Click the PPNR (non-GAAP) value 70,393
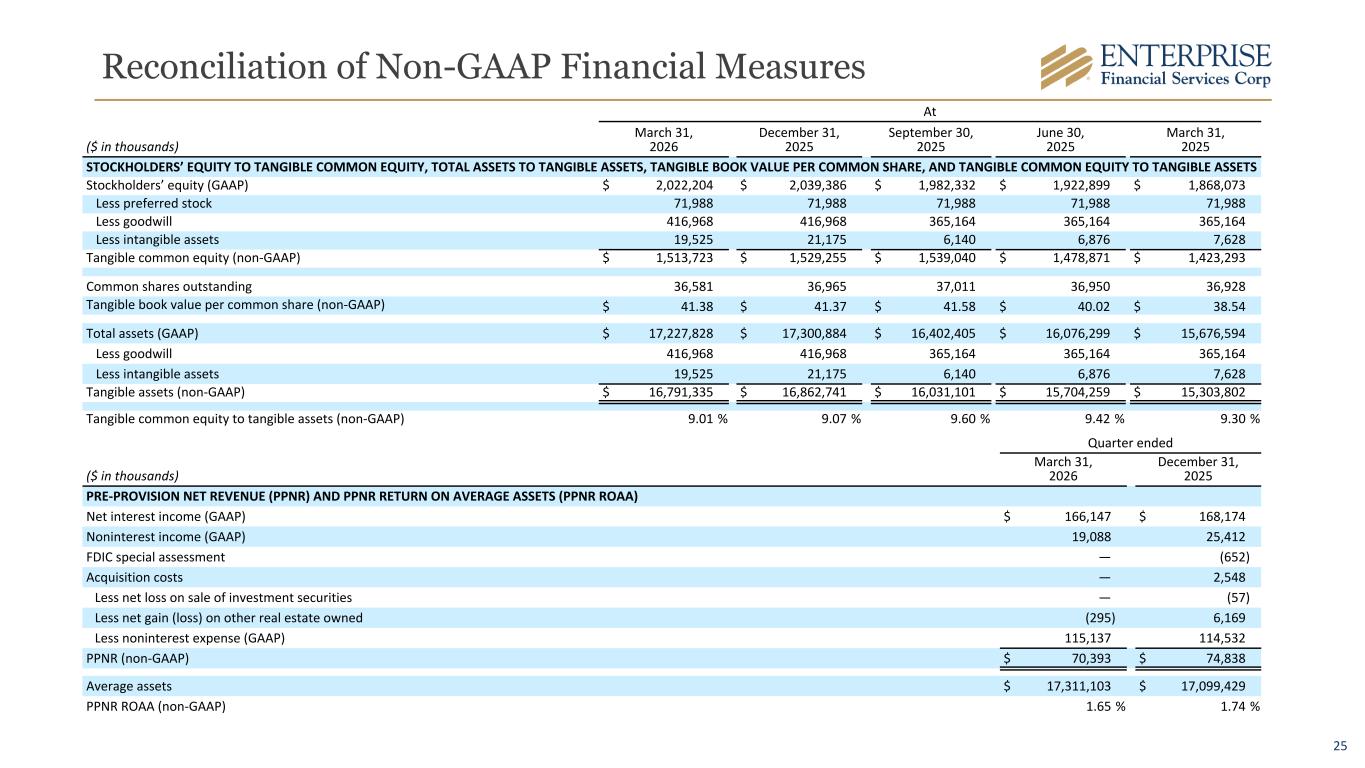The width and height of the screenshot is (1365, 768). tap(1091, 658)
